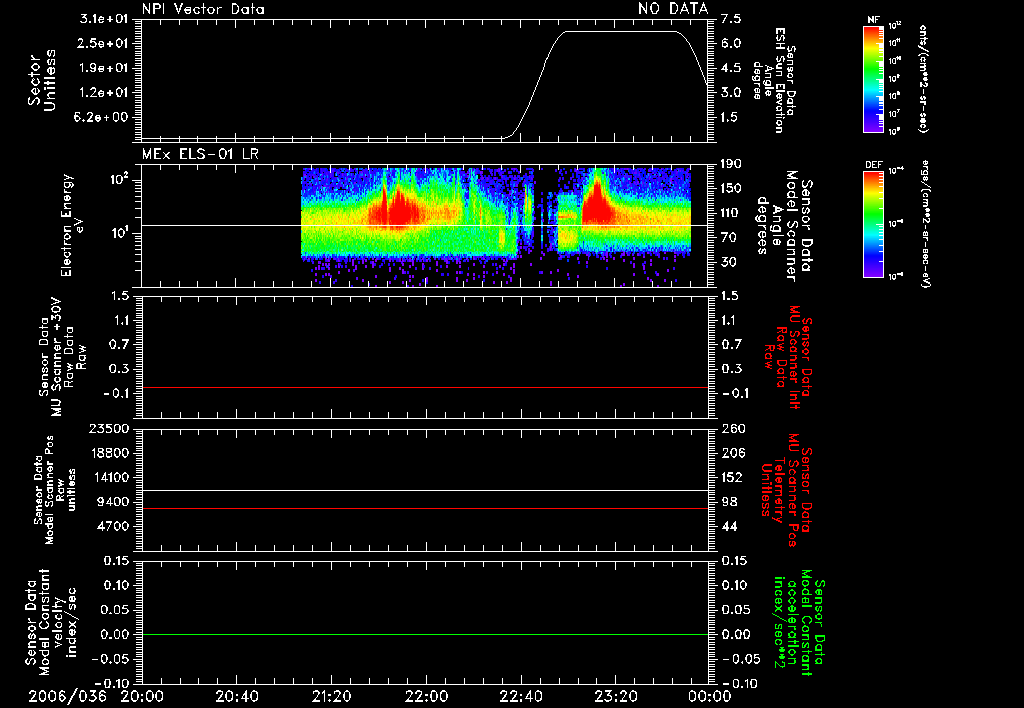
Task: Click the 110 degrees scanner angle tick
Action: click(731, 213)
